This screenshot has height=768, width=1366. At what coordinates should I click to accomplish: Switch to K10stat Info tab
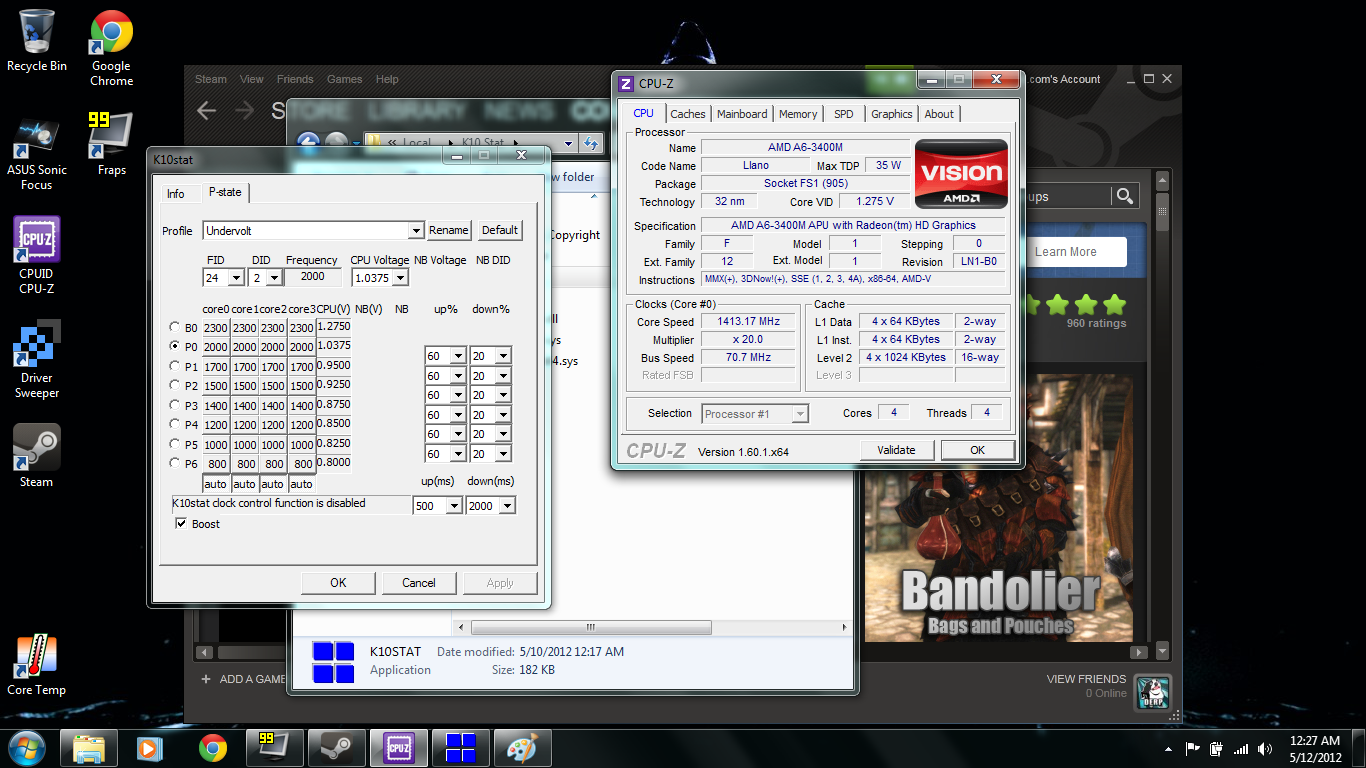point(176,194)
